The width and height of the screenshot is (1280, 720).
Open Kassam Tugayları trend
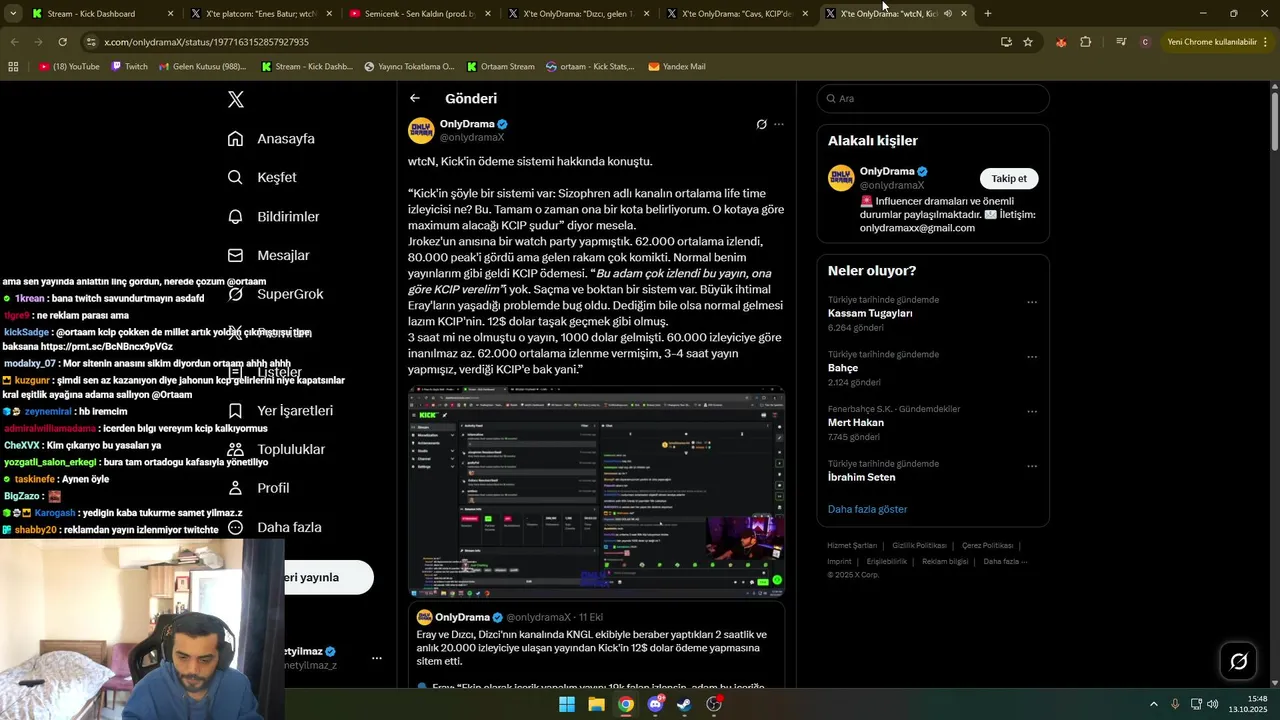click(x=870, y=313)
